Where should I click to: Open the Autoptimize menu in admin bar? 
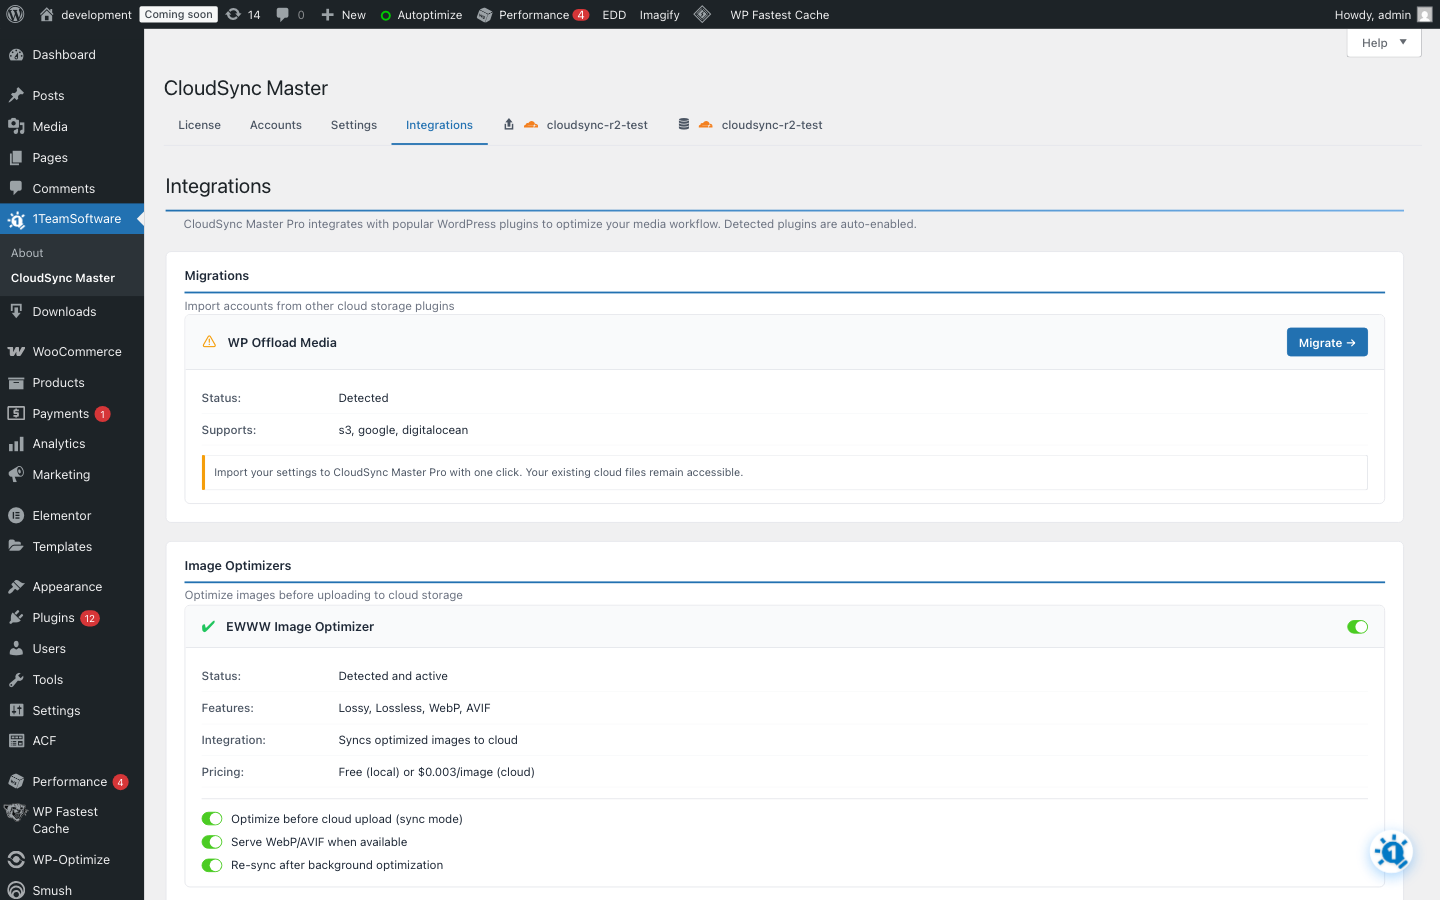click(x=421, y=14)
